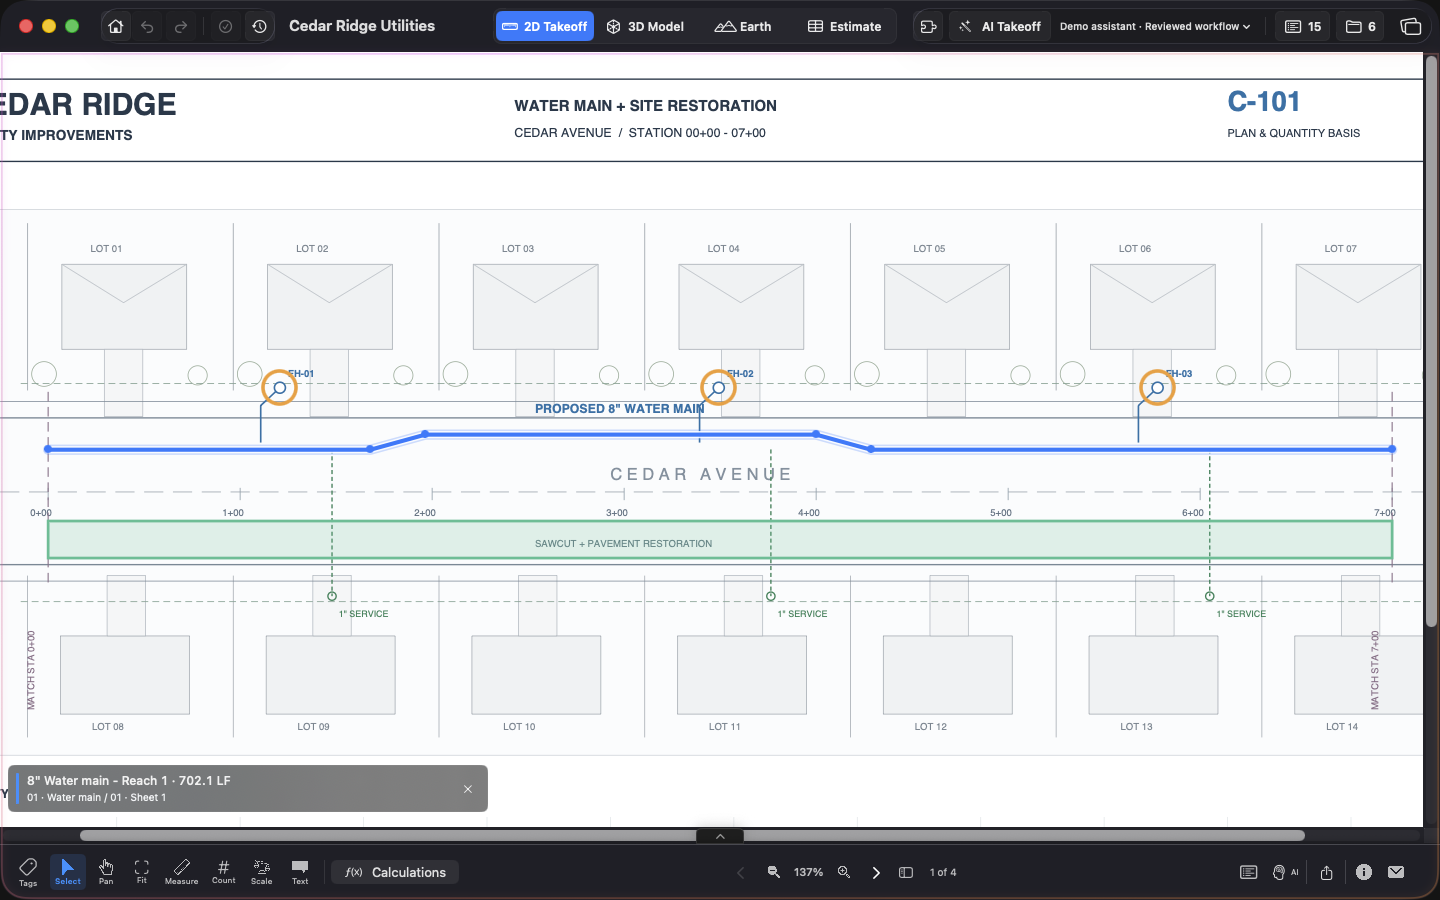Open the version history clock
This screenshot has width=1440, height=900.
tap(259, 27)
